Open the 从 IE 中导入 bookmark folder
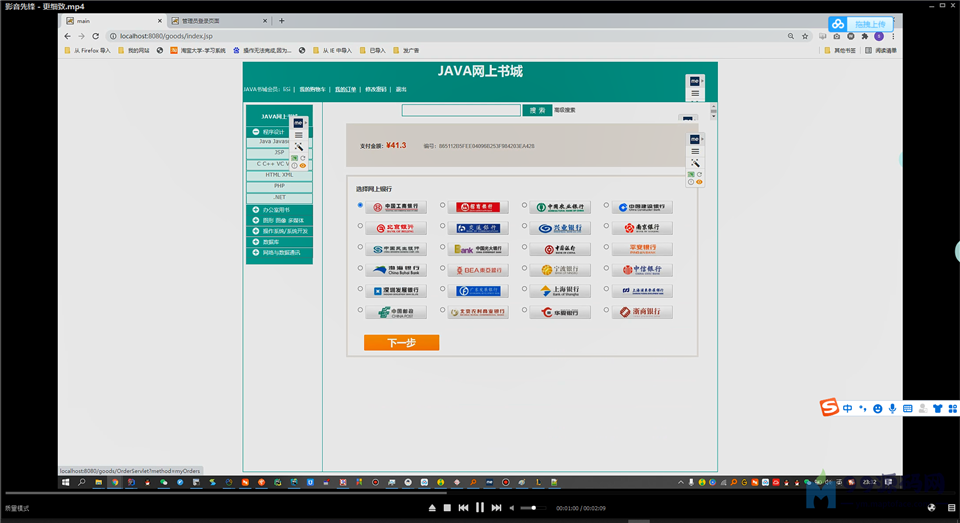Image resolution: width=960 pixels, height=523 pixels. click(332, 50)
